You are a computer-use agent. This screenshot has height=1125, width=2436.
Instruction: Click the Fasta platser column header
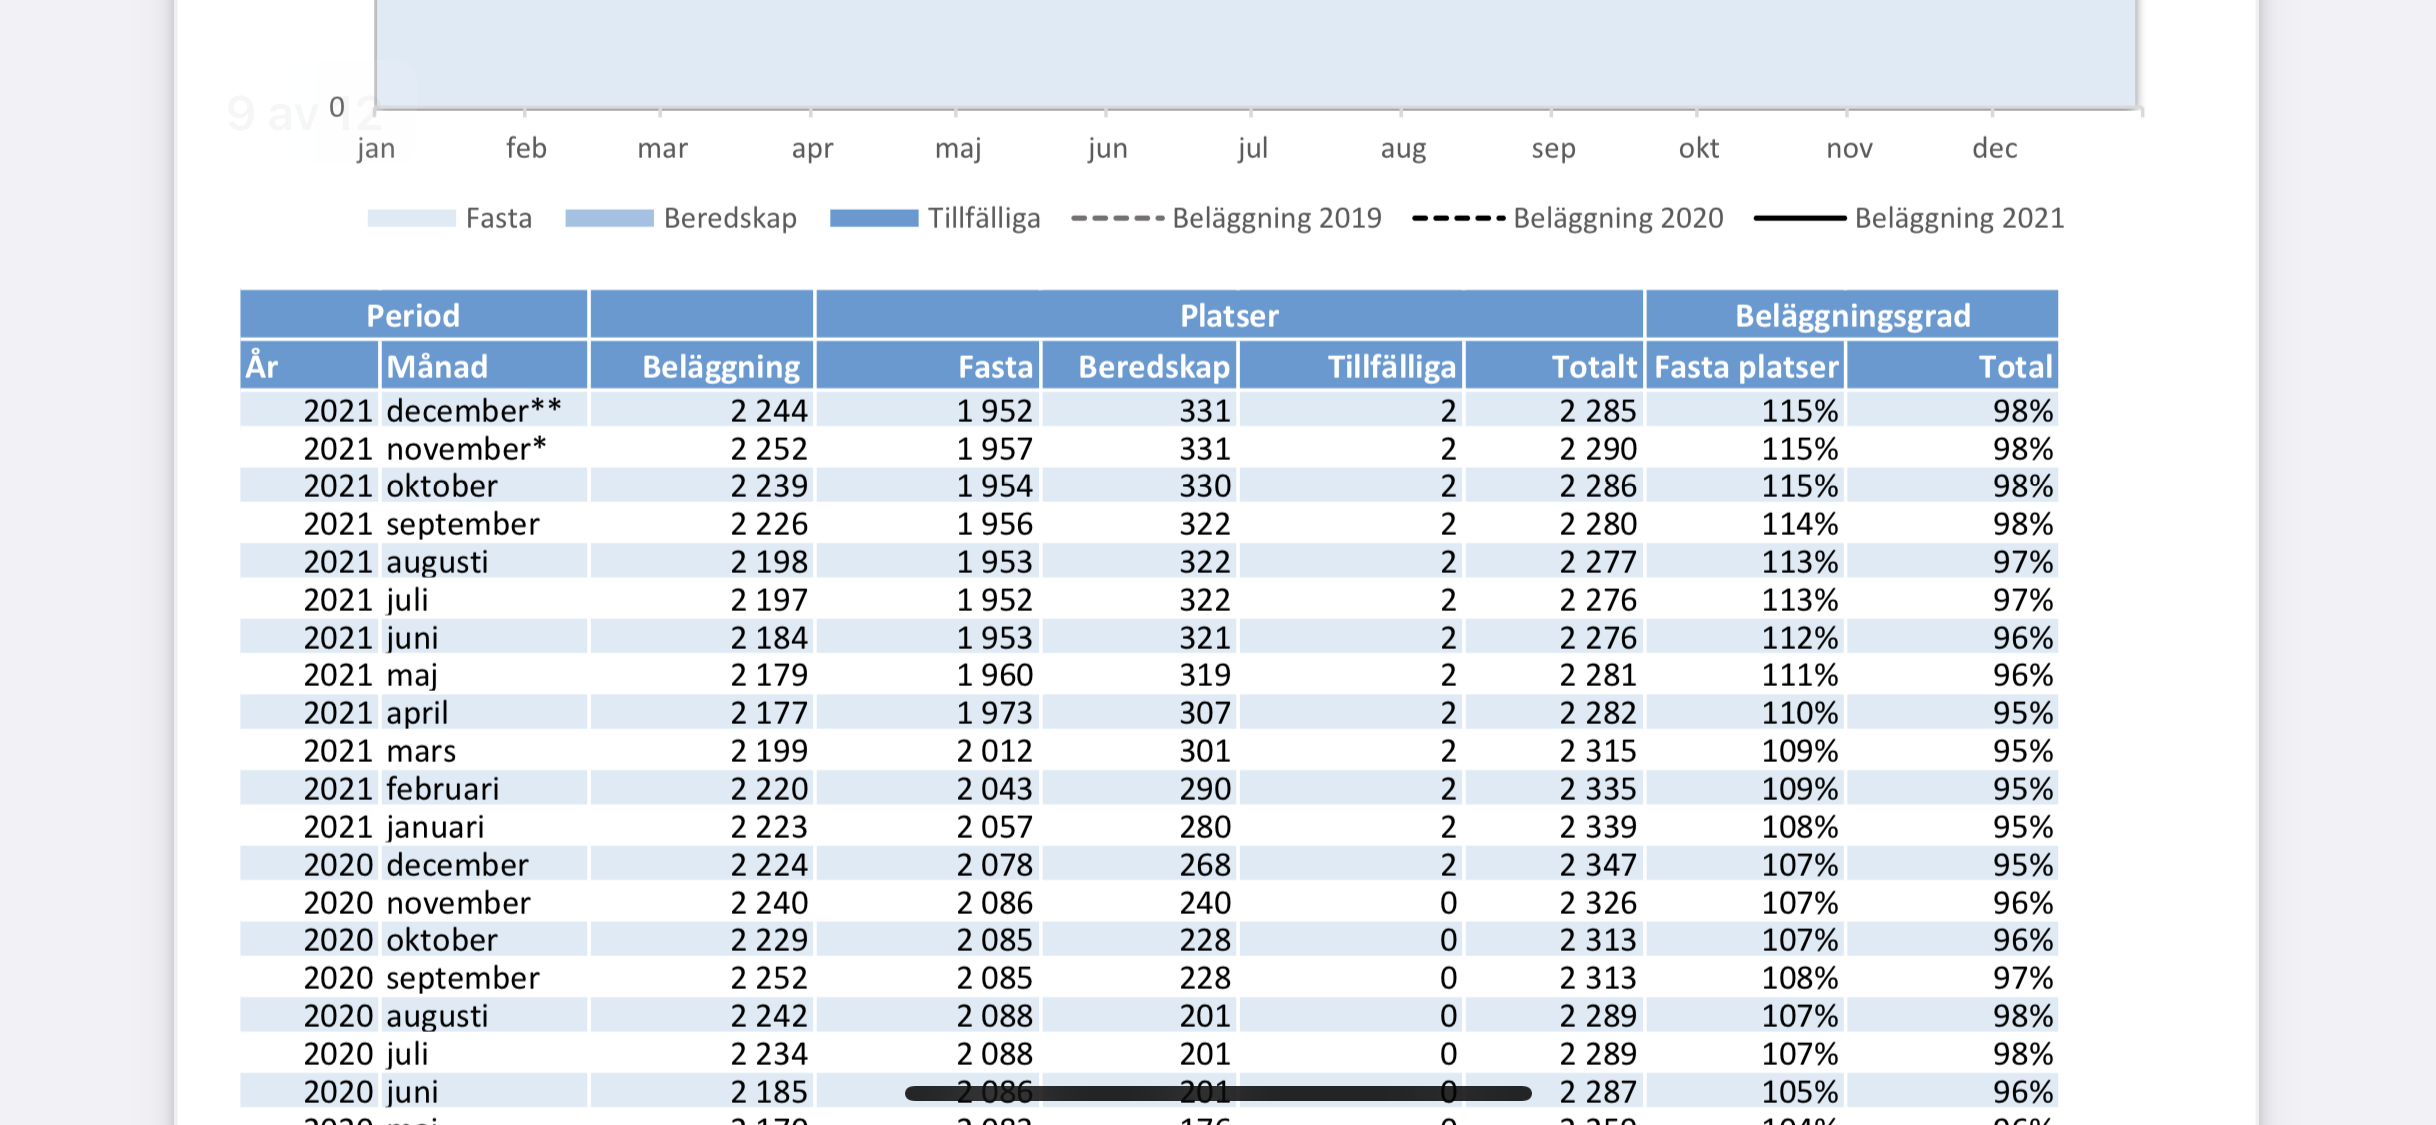coord(1745,366)
